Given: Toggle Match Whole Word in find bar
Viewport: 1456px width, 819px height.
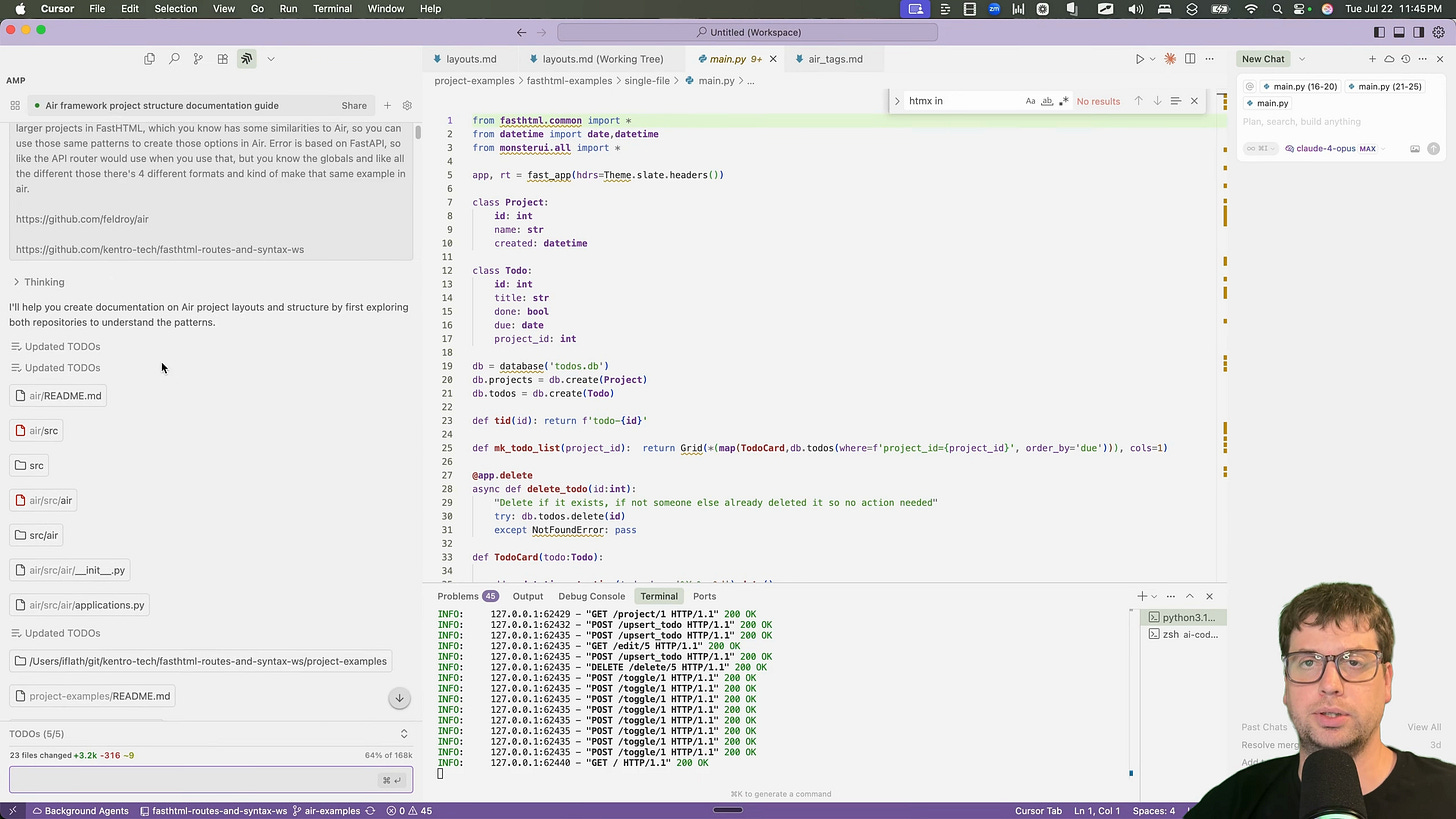Looking at the screenshot, I should [x=1047, y=101].
